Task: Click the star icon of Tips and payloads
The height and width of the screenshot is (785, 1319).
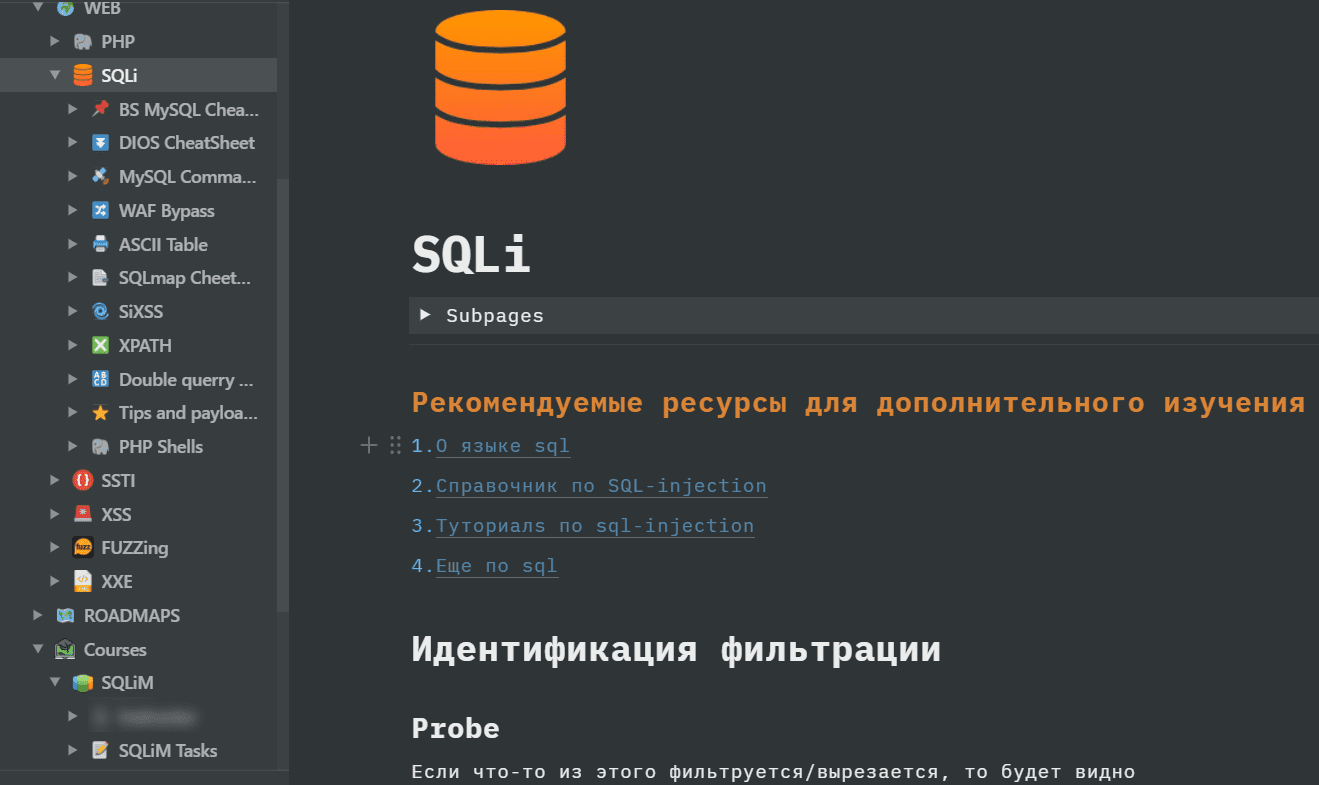Action: click(x=100, y=413)
